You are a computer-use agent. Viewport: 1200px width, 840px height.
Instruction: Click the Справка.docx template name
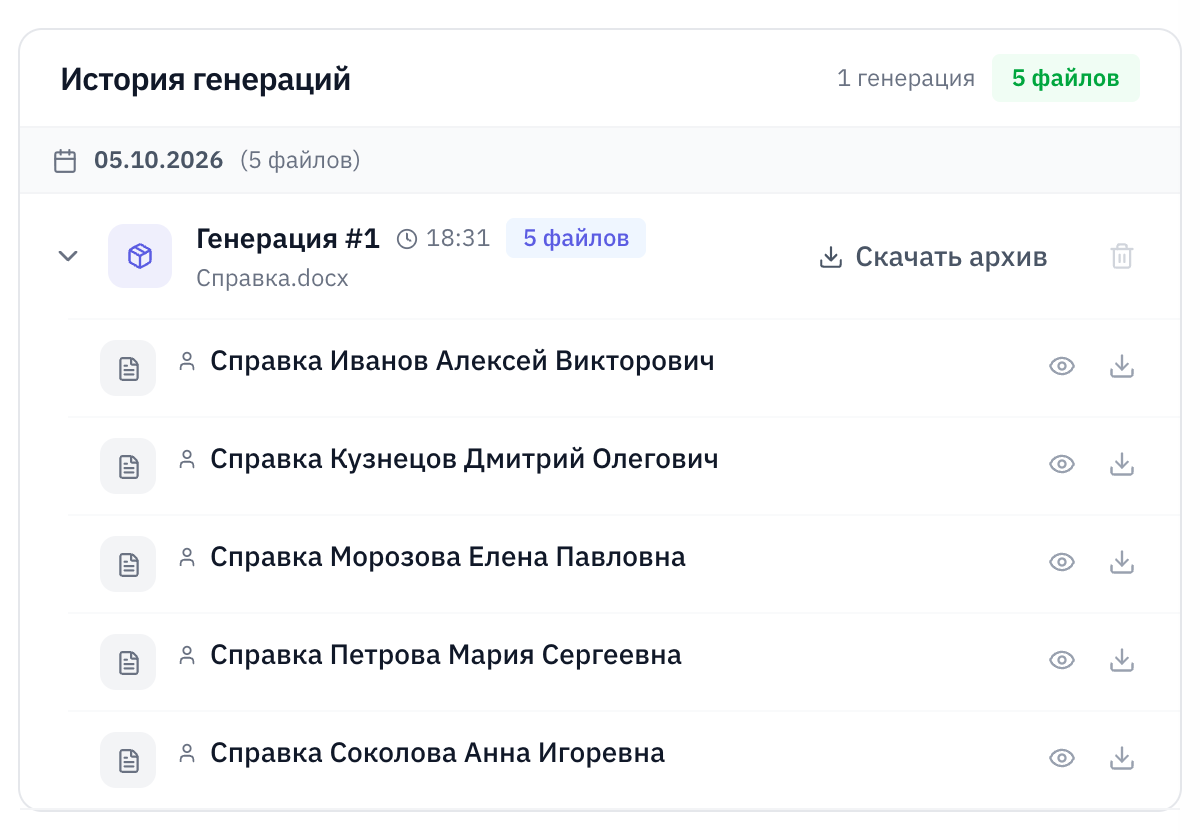coord(272,278)
